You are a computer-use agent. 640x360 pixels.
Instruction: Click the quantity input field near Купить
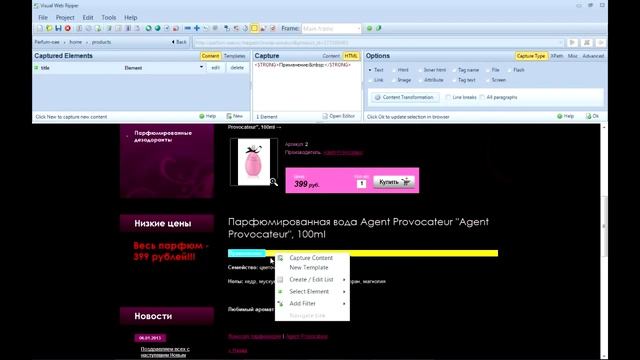[362, 184]
